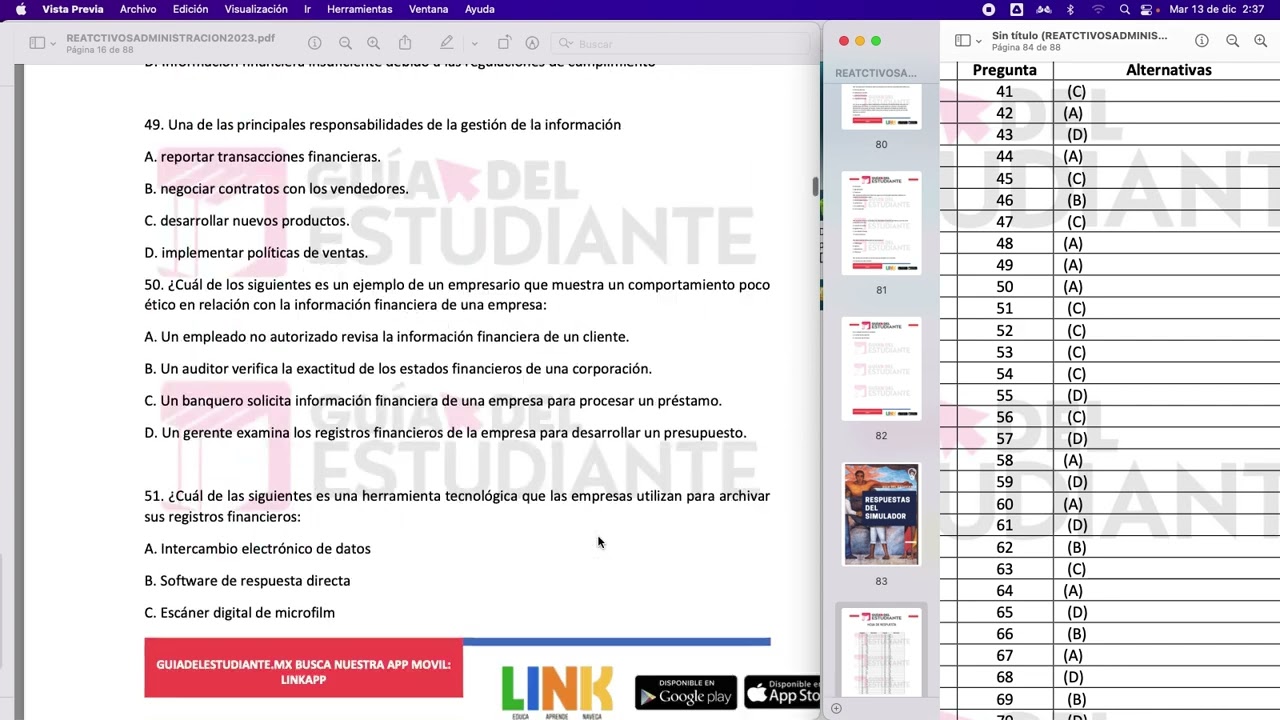
Task: Open Spotlight search in menu bar
Action: [1125, 9]
